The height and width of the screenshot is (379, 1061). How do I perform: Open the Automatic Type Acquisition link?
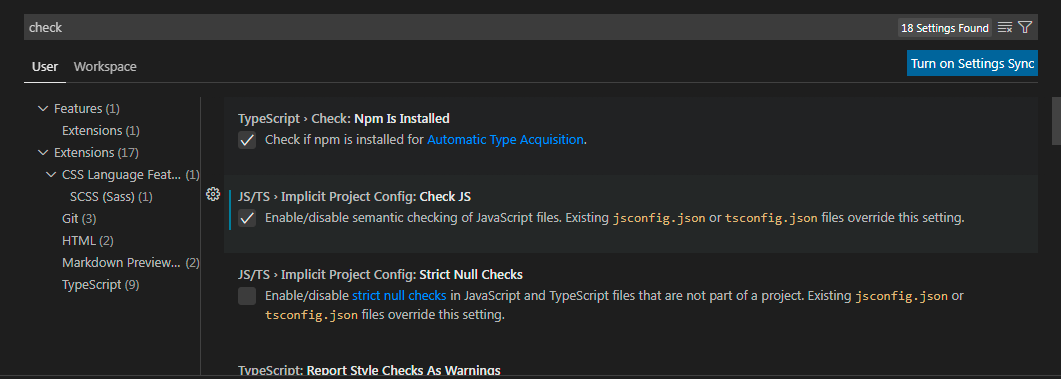pos(505,140)
